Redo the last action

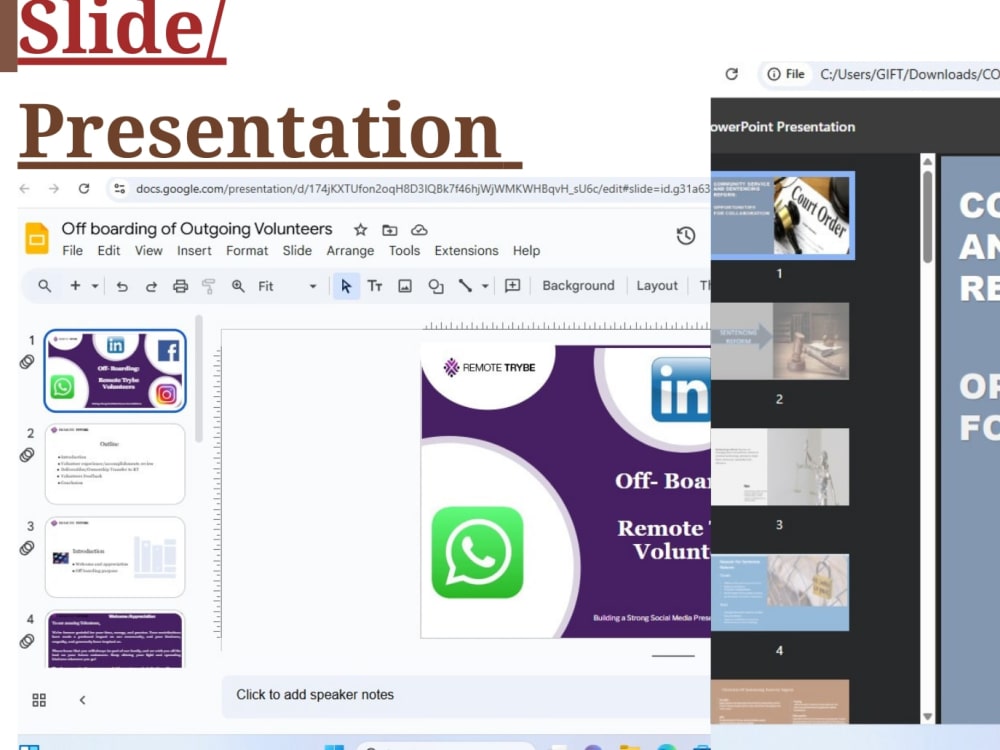151,286
